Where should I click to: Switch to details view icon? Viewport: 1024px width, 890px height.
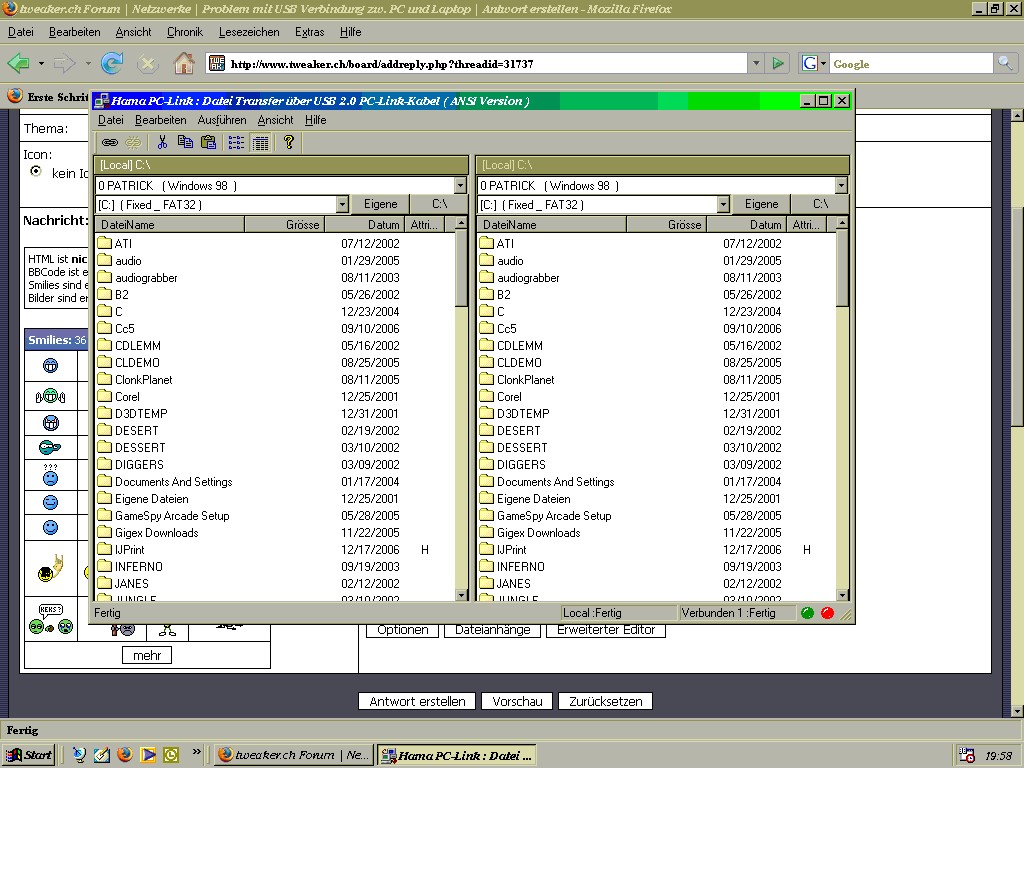260,142
